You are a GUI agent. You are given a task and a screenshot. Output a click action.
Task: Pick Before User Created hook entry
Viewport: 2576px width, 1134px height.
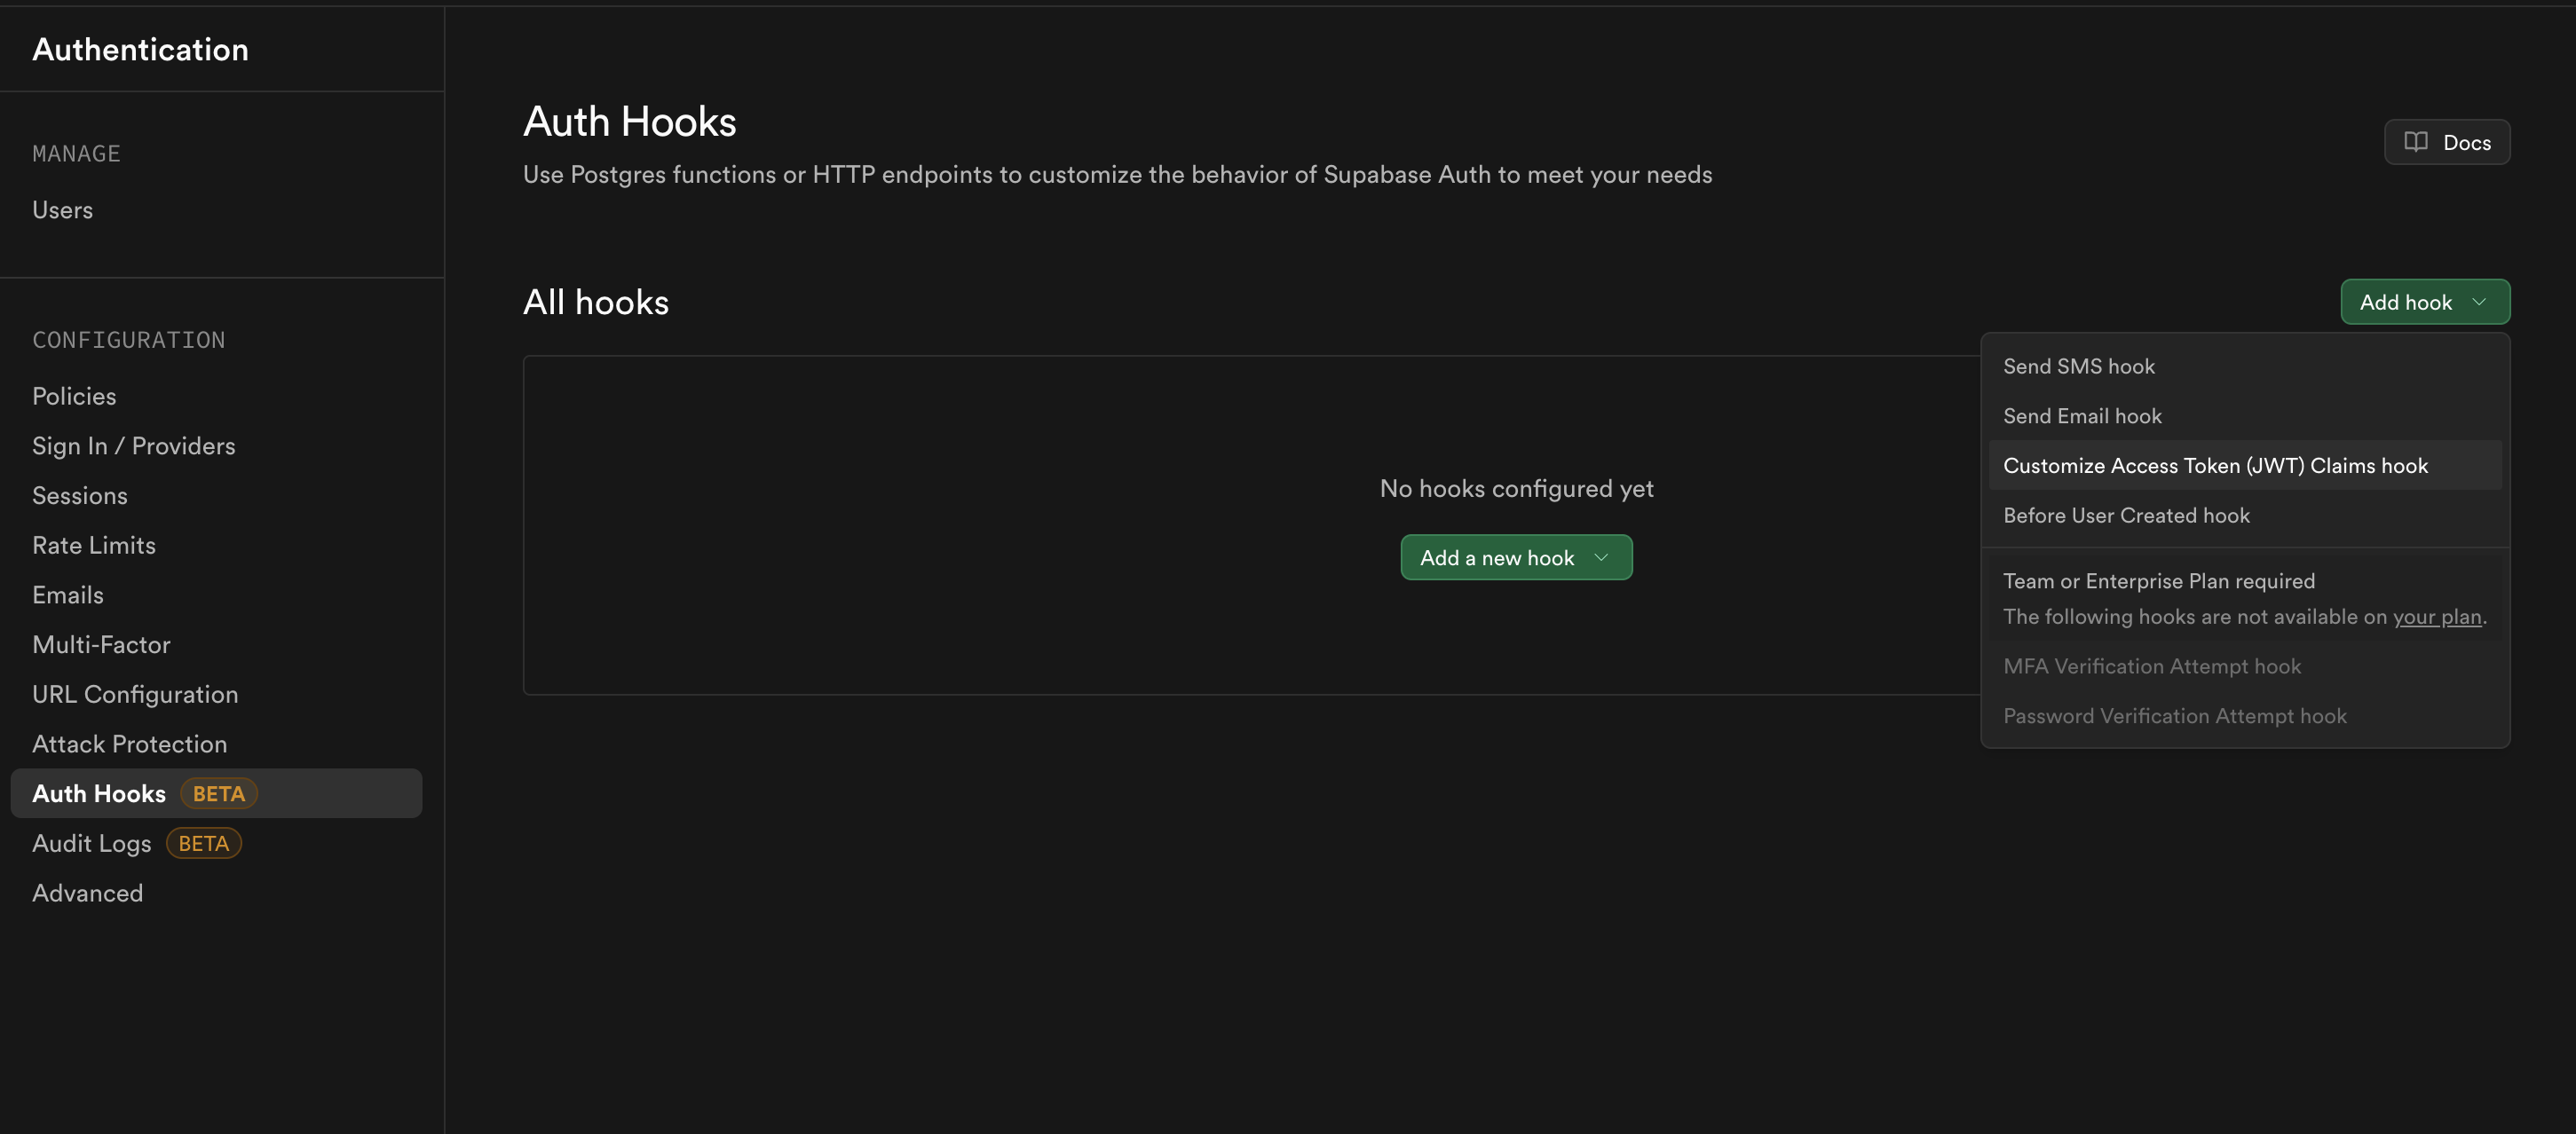[2126, 515]
